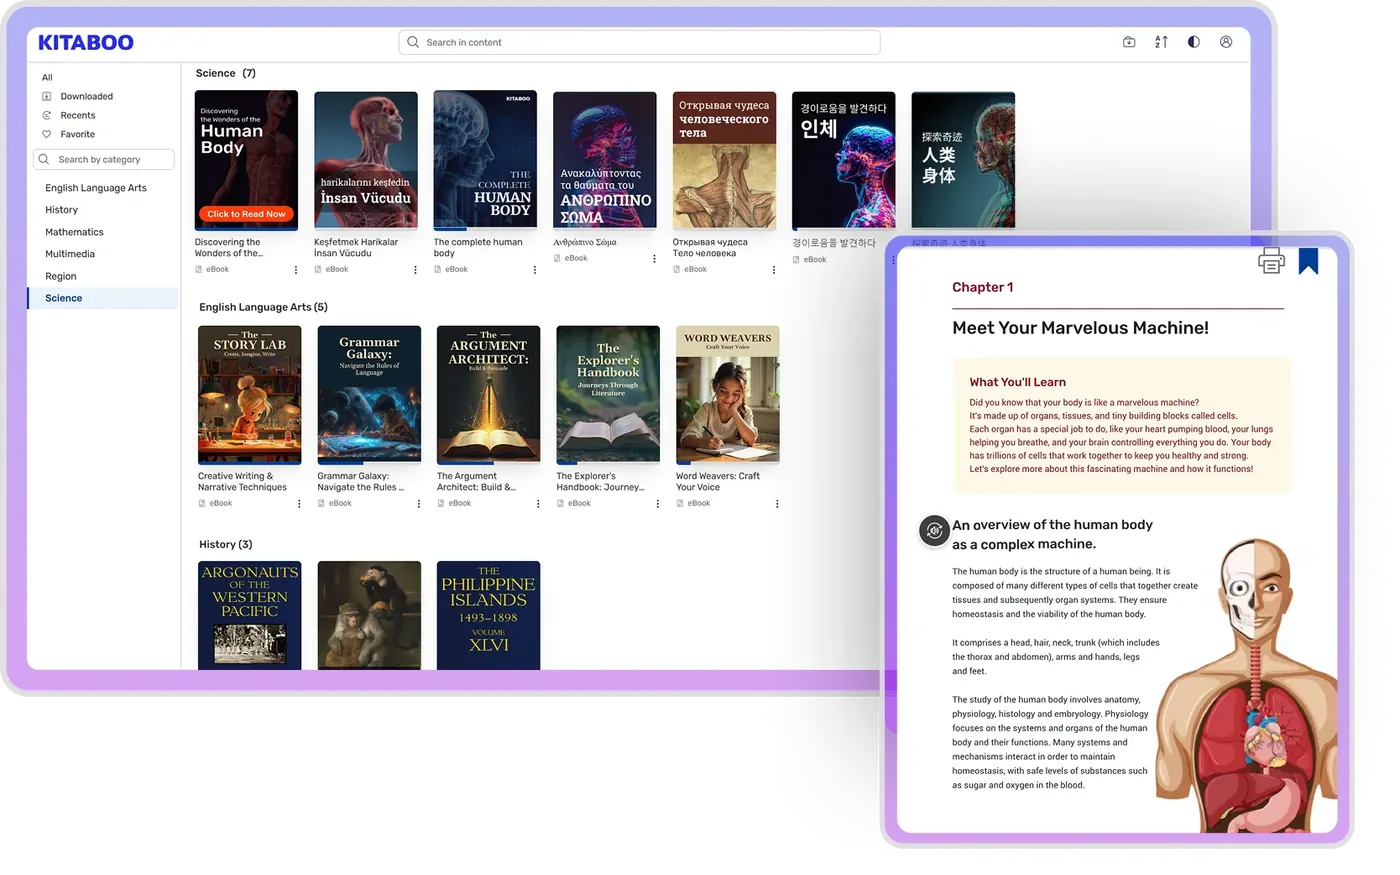1400x875 pixels.
Task: Open options menu for The complete human body
Action: (x=535, y=270)
